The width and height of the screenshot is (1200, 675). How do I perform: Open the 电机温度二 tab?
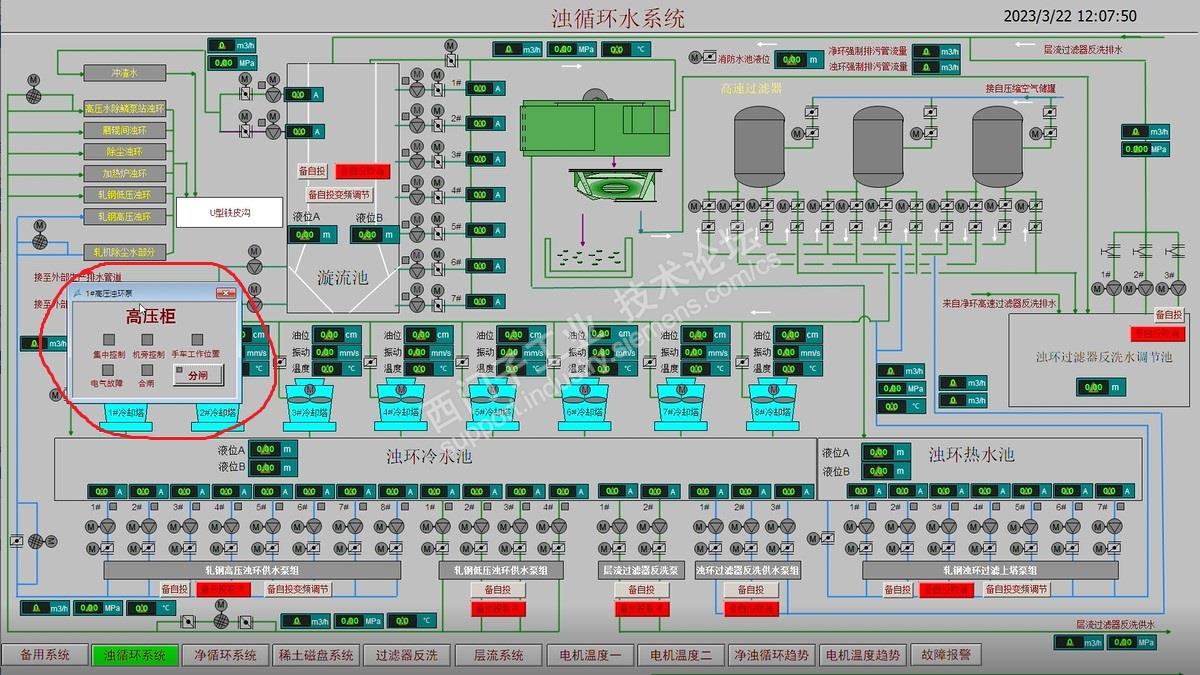681,656
